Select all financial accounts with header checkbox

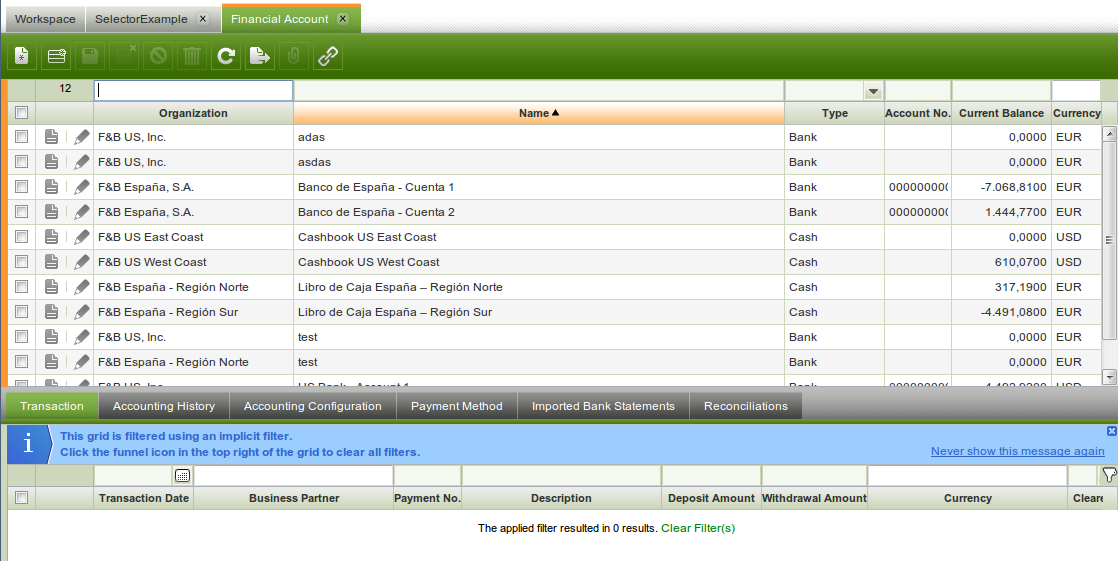21,113
